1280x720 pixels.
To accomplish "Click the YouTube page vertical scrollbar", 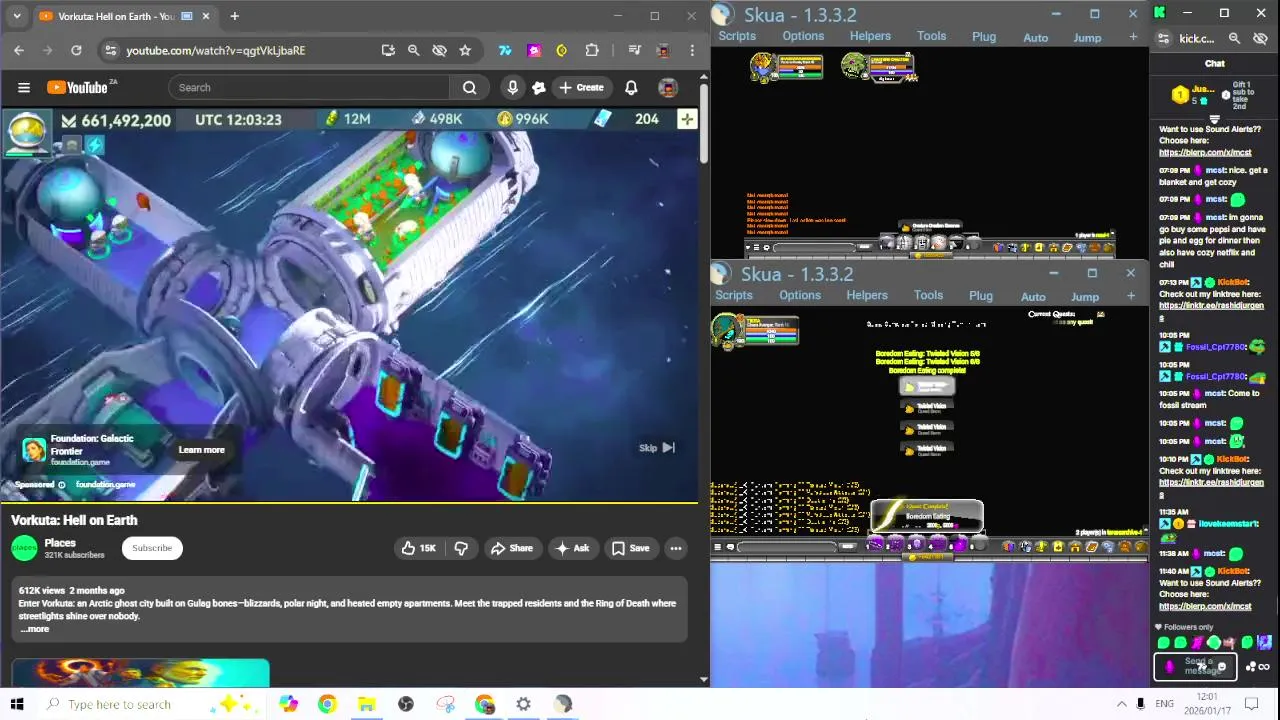I will pyautogui.click(x=703, y=125).
